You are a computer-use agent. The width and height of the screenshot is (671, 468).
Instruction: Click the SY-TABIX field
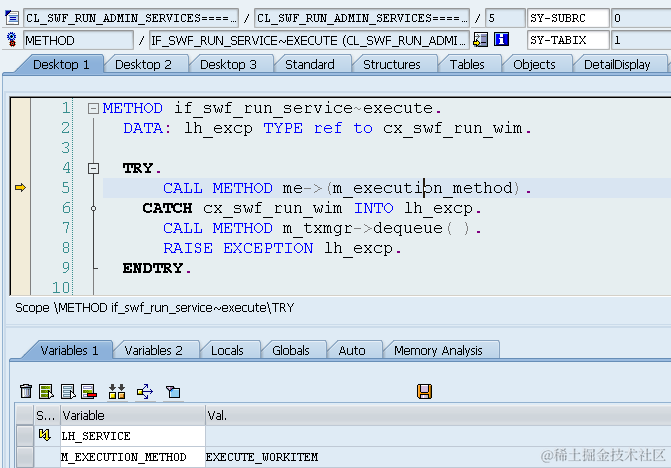(x=568, y=40)
